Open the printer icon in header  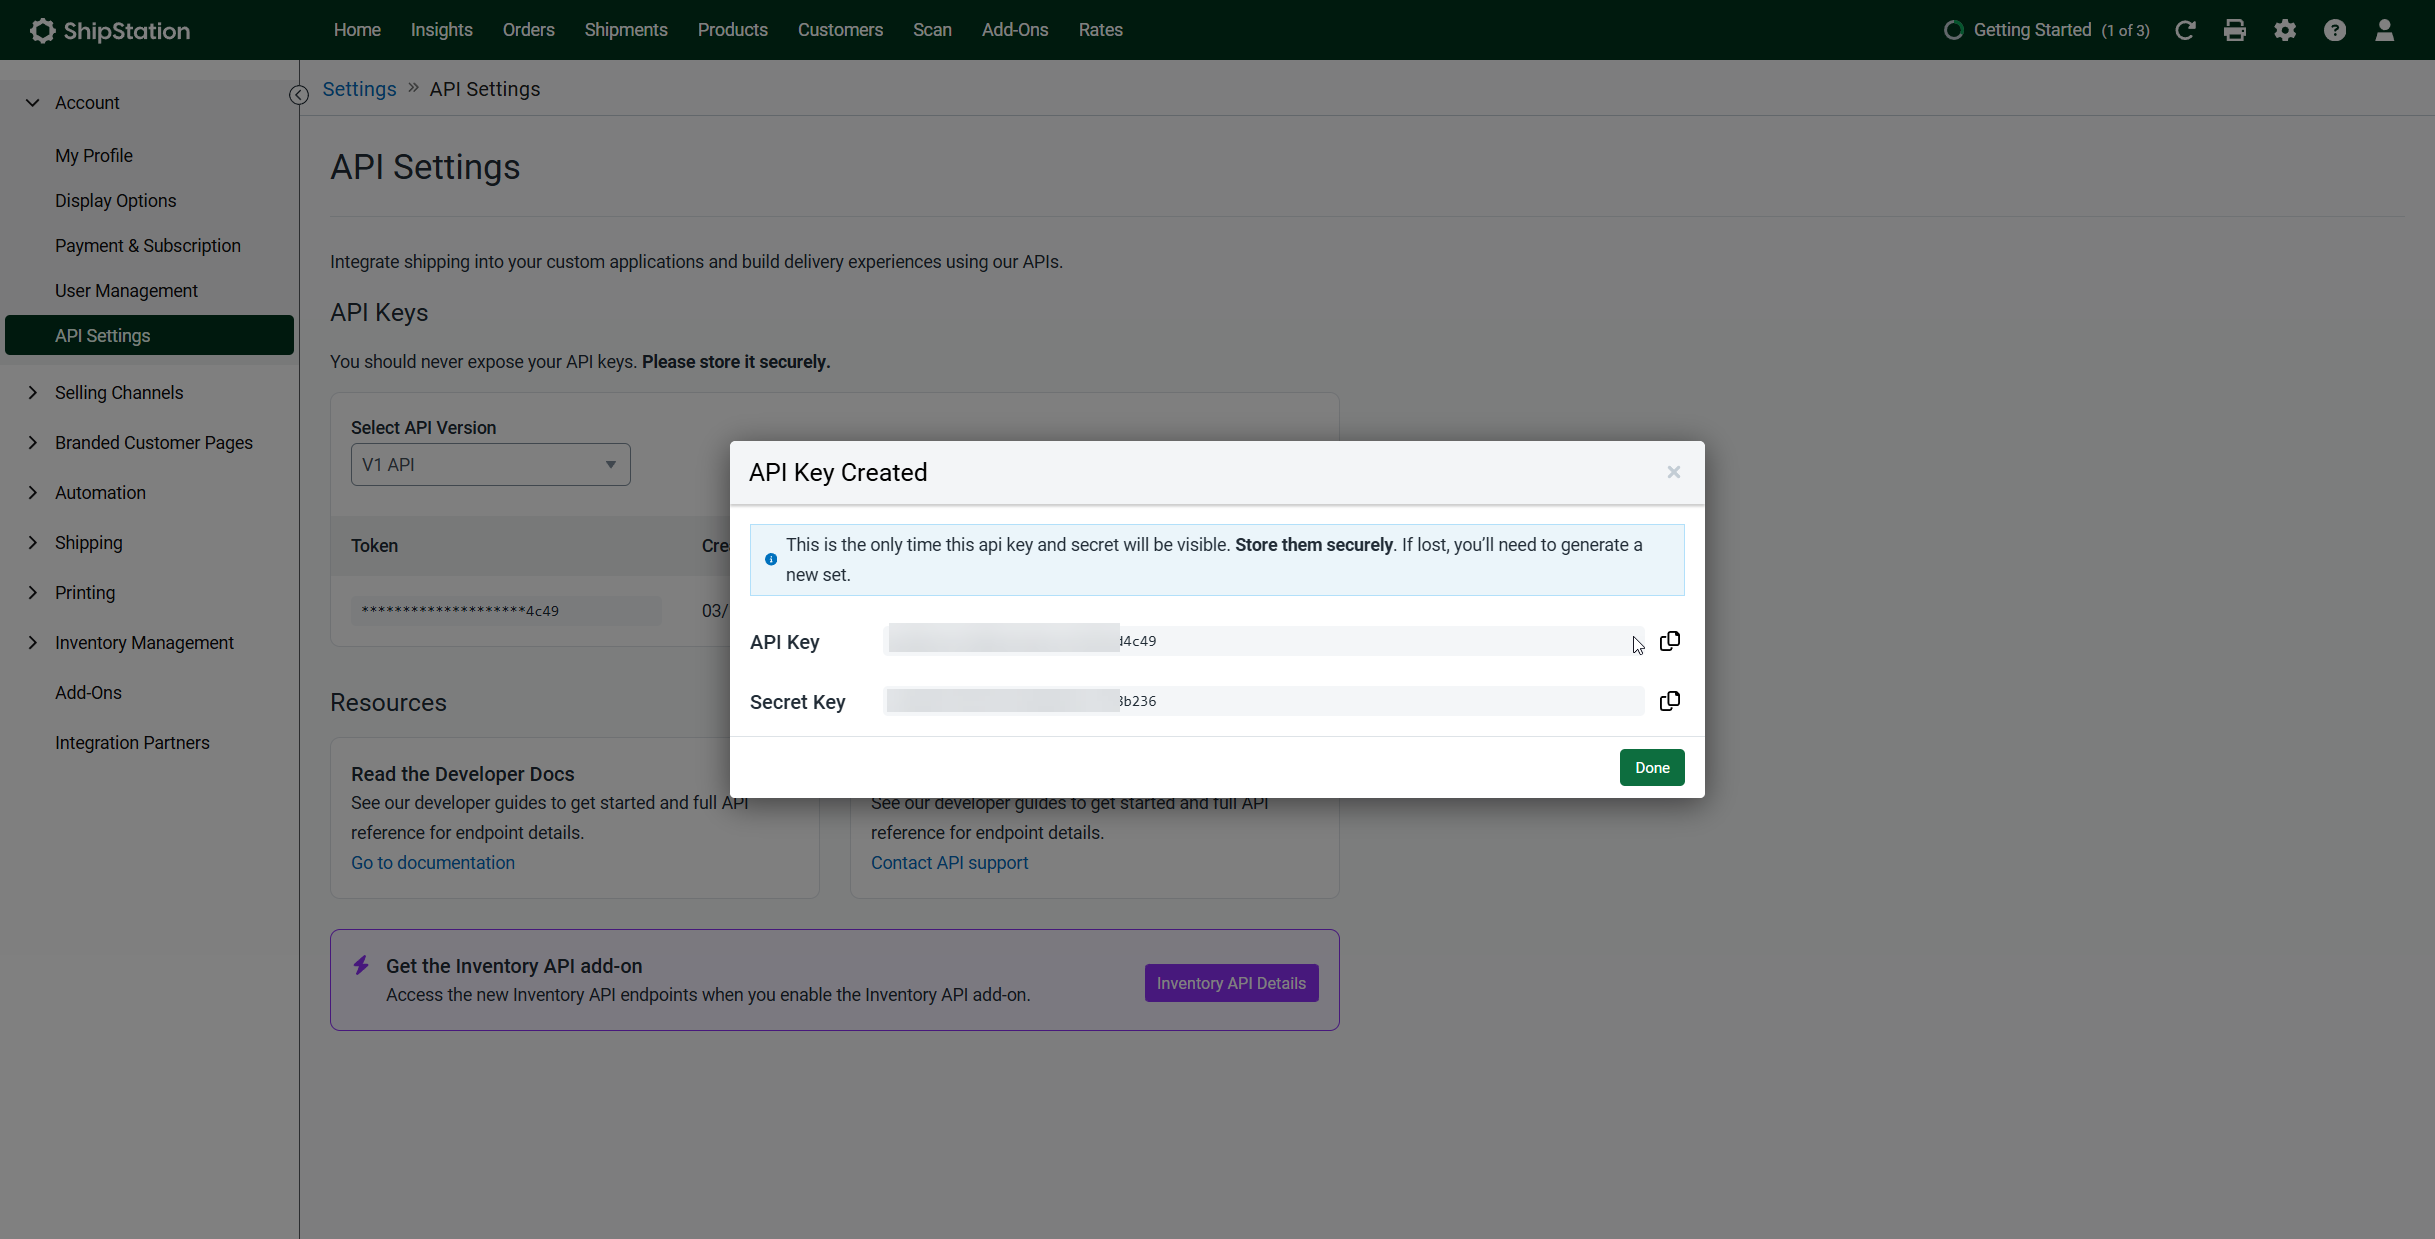click(2235, 30)
